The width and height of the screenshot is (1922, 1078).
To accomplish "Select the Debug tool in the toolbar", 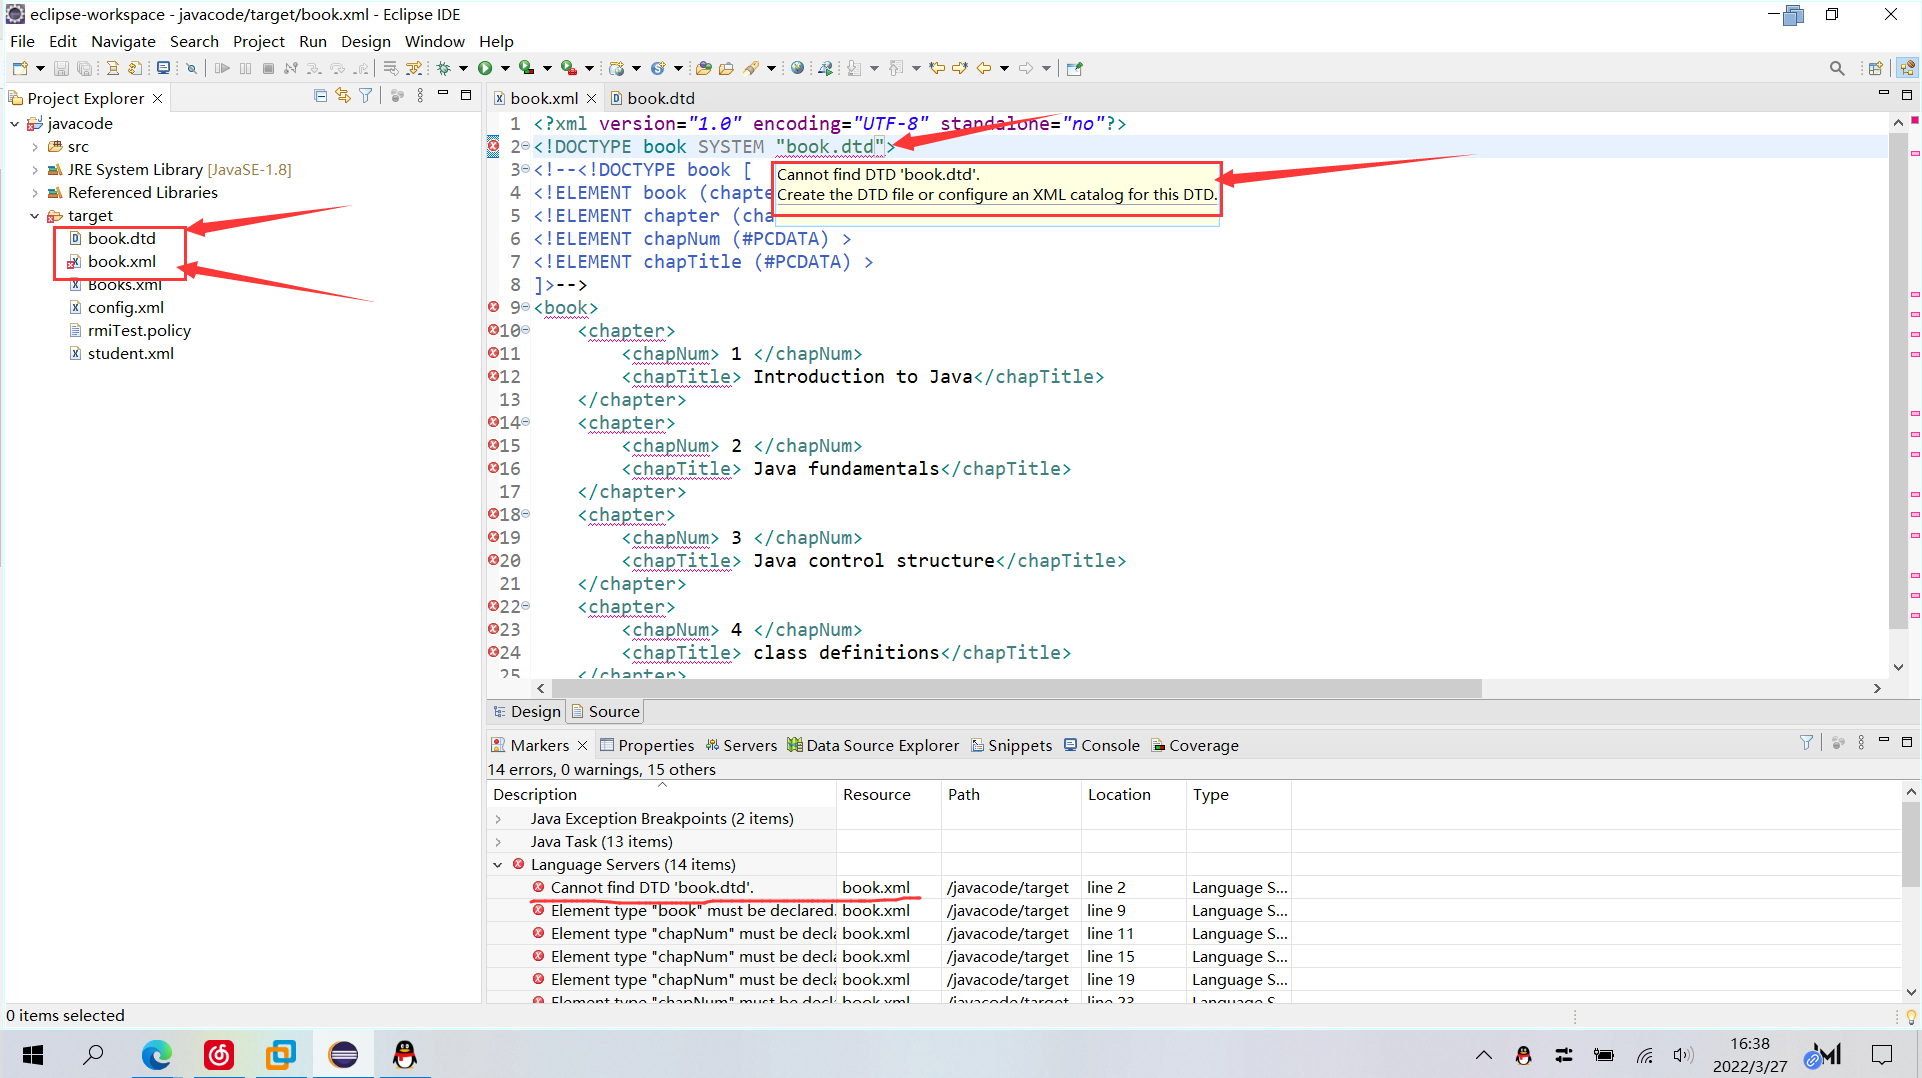I will 445,67.
